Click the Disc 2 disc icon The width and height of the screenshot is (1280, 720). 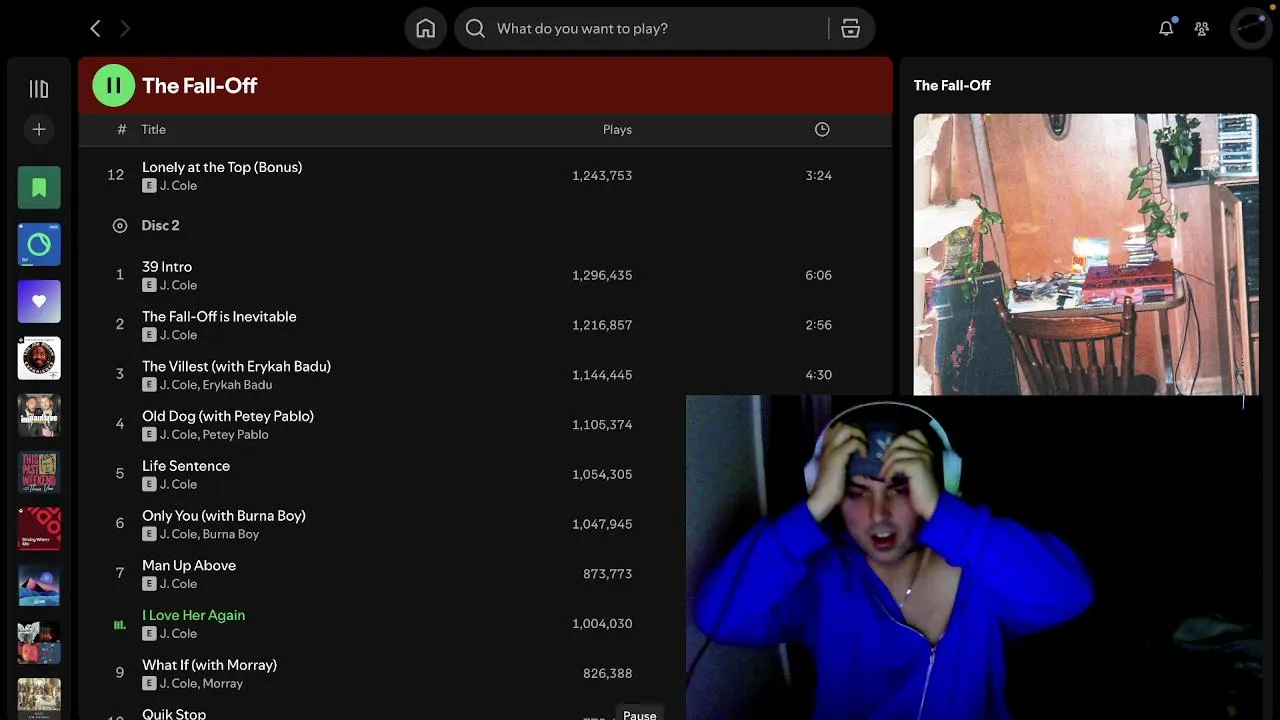pos(120,226)
